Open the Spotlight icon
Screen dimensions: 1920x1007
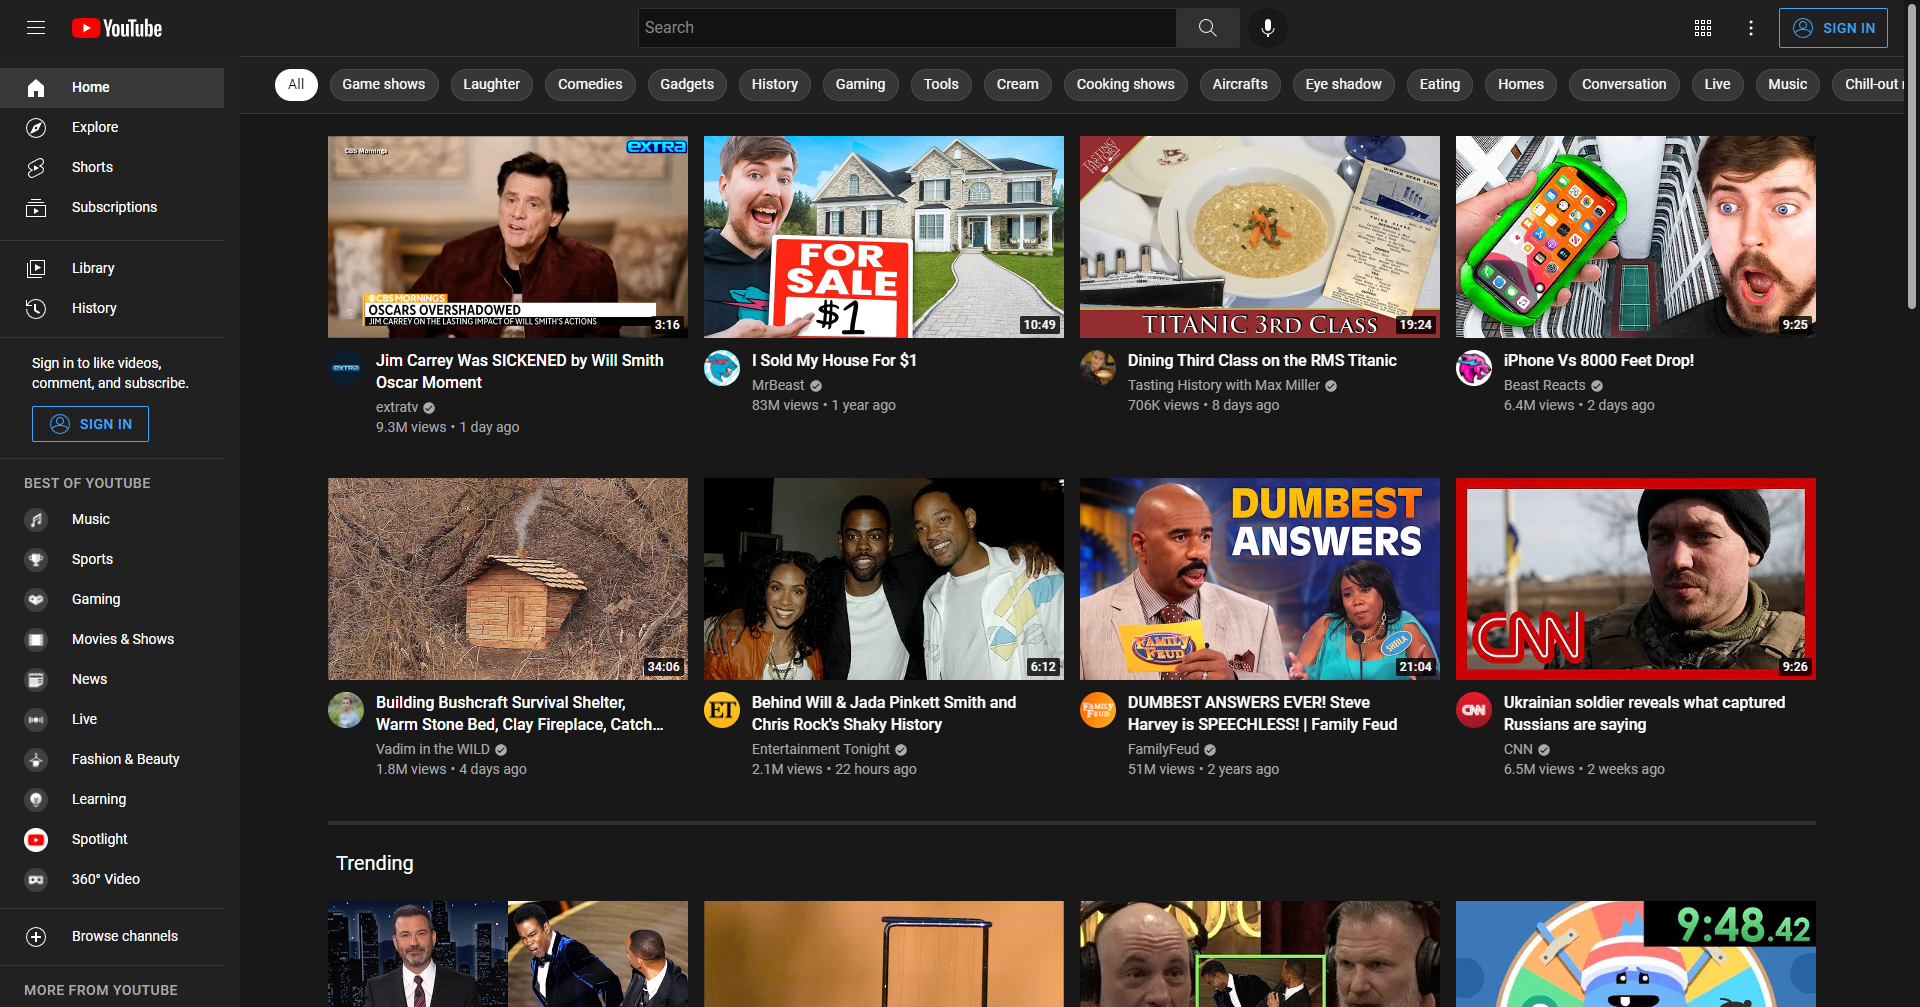click(x=36, y=840)
